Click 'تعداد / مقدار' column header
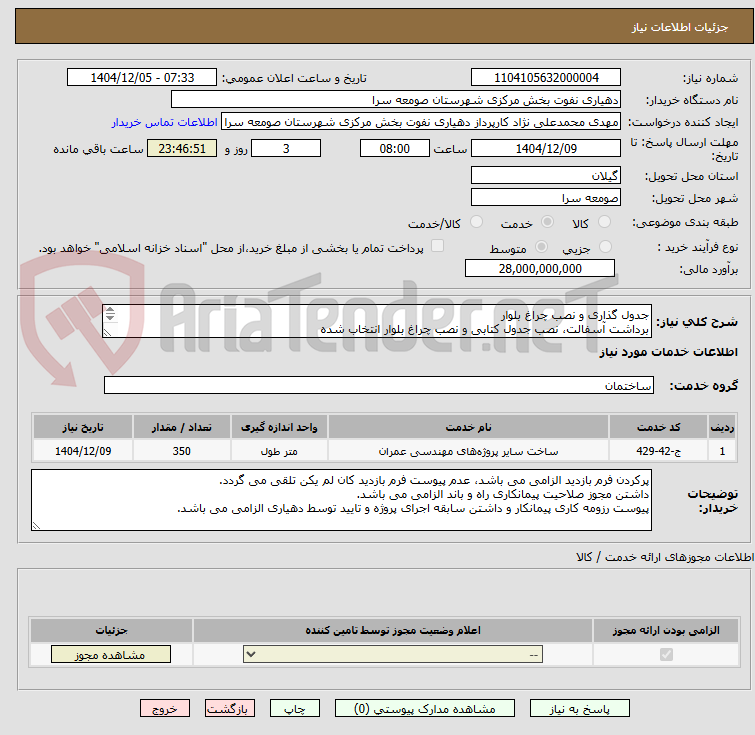Screen dimensions: 755x735 (182, 427)
